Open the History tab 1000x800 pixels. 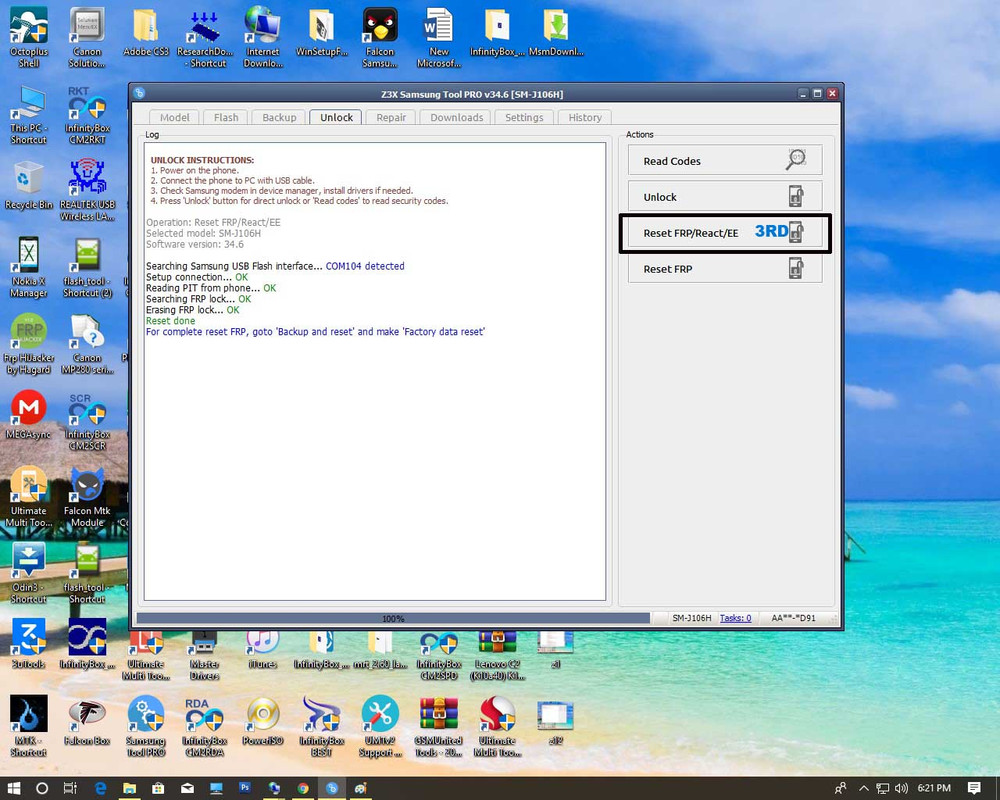click(585, 117)
